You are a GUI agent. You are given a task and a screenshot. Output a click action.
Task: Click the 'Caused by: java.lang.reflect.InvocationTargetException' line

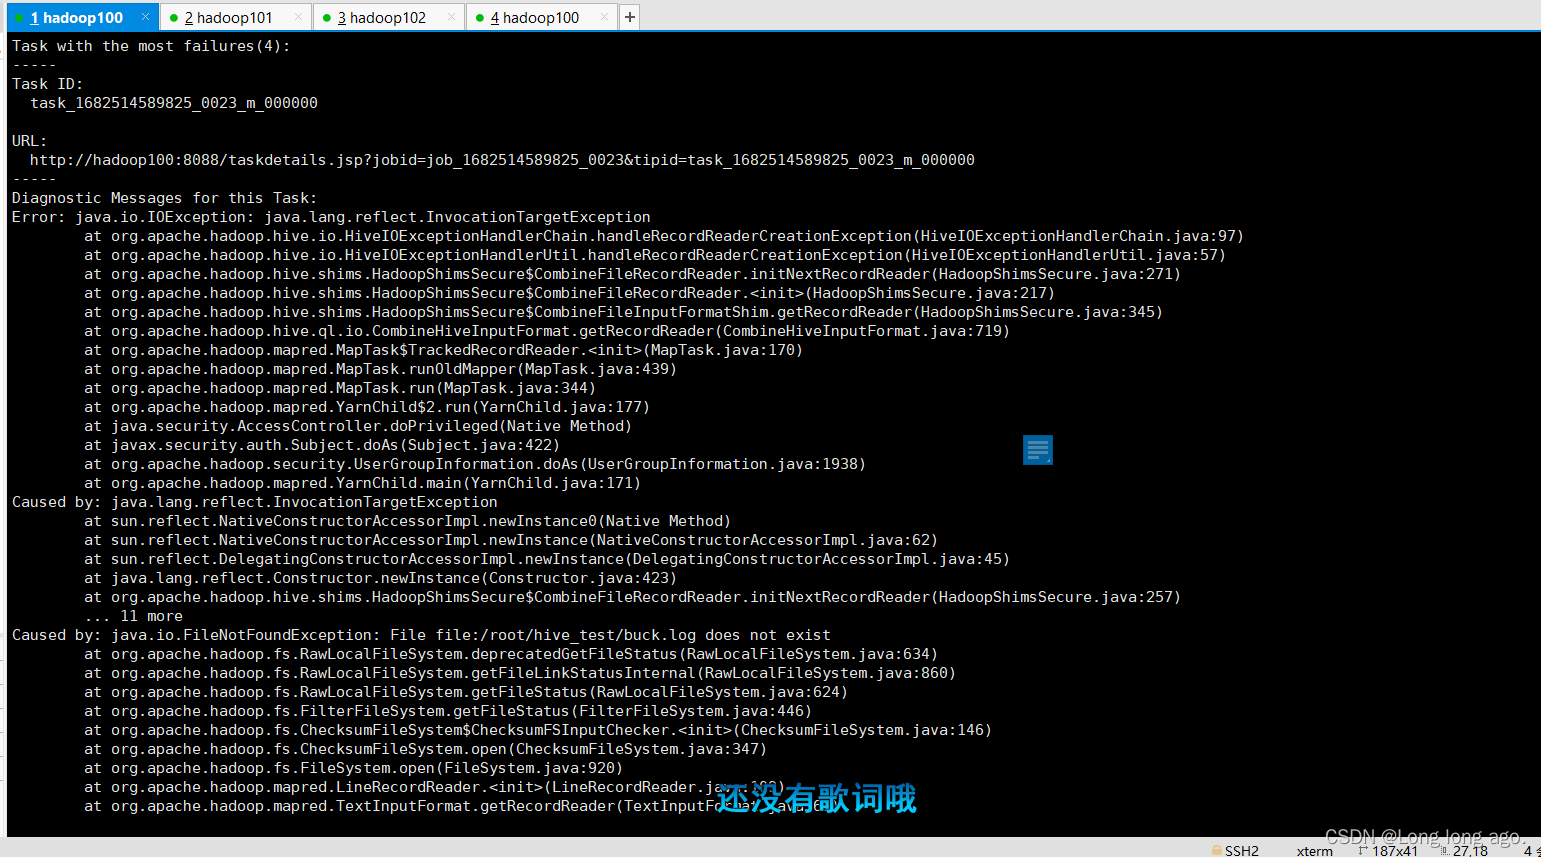tap(255, 502)
